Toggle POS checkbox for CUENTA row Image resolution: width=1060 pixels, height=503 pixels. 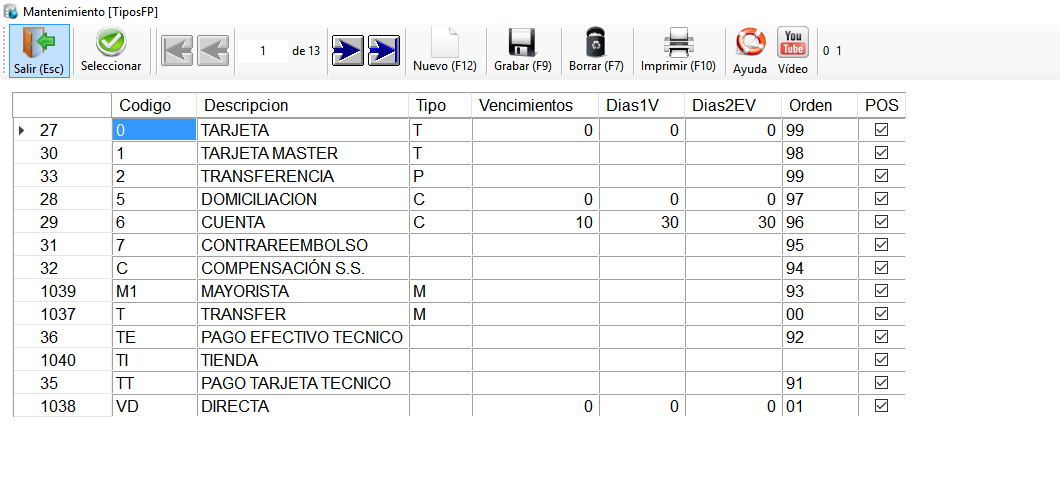(881, 222)
